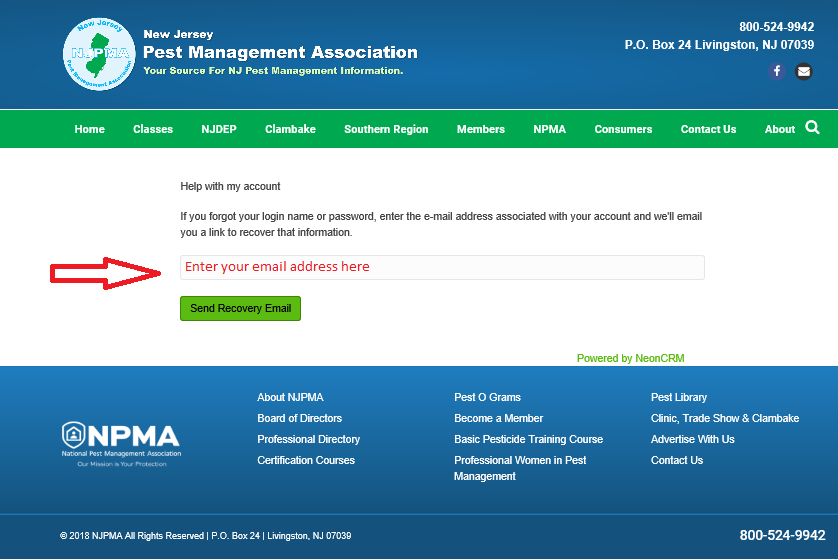Open the Certification Courses link
Image resolution: width=838 pixels, height=560 pixels.
[x=306, y=460]
